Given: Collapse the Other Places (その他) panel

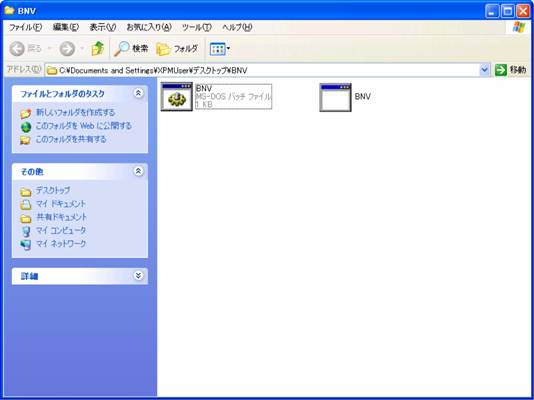Looking at the screenshot, I should 138,171.
